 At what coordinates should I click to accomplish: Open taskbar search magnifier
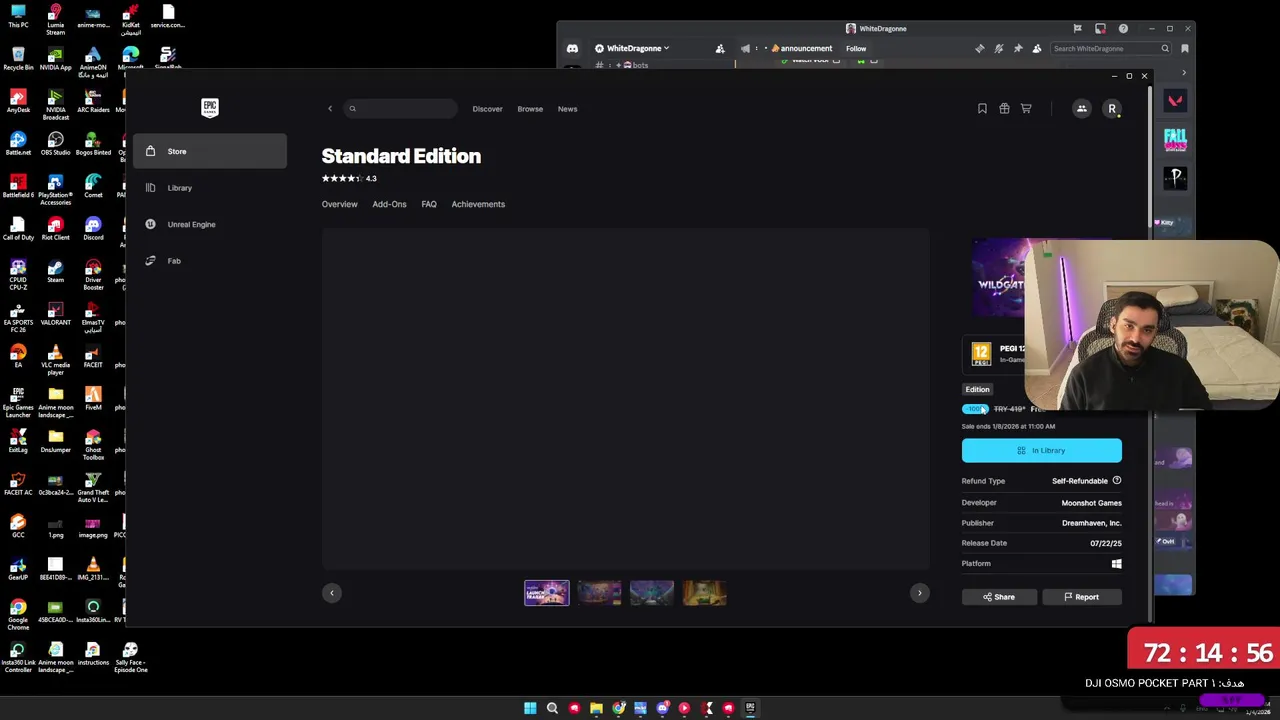552,708
